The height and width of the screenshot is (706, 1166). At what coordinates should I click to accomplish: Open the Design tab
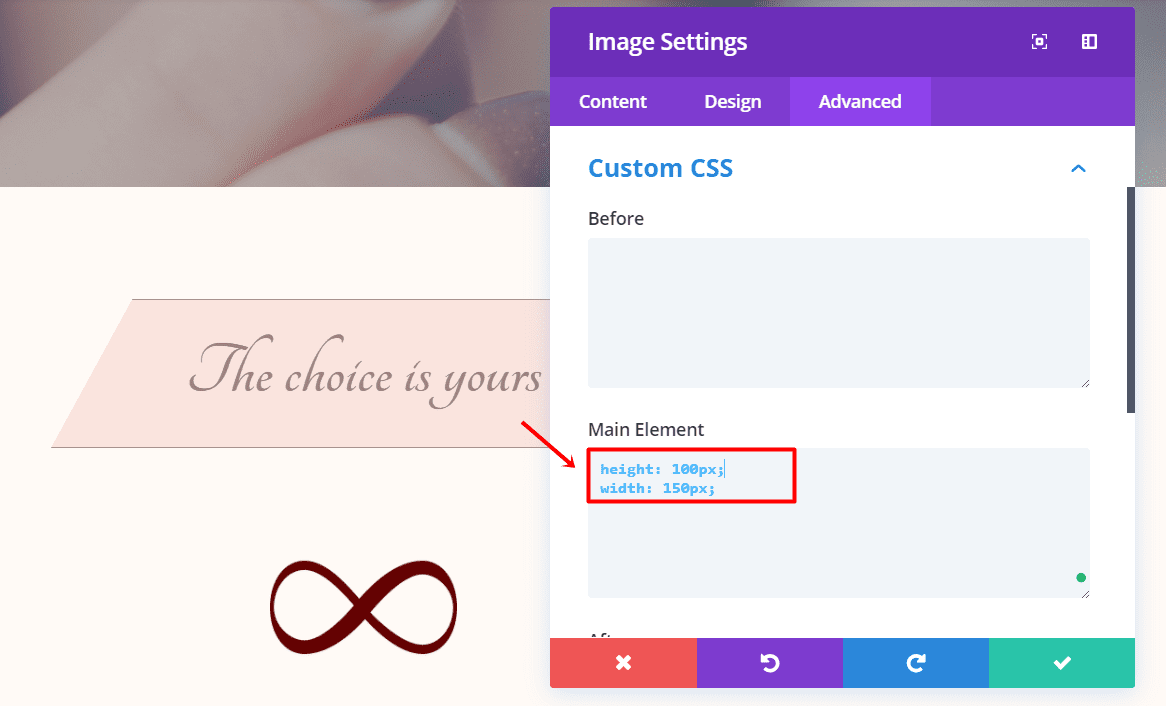733,102
